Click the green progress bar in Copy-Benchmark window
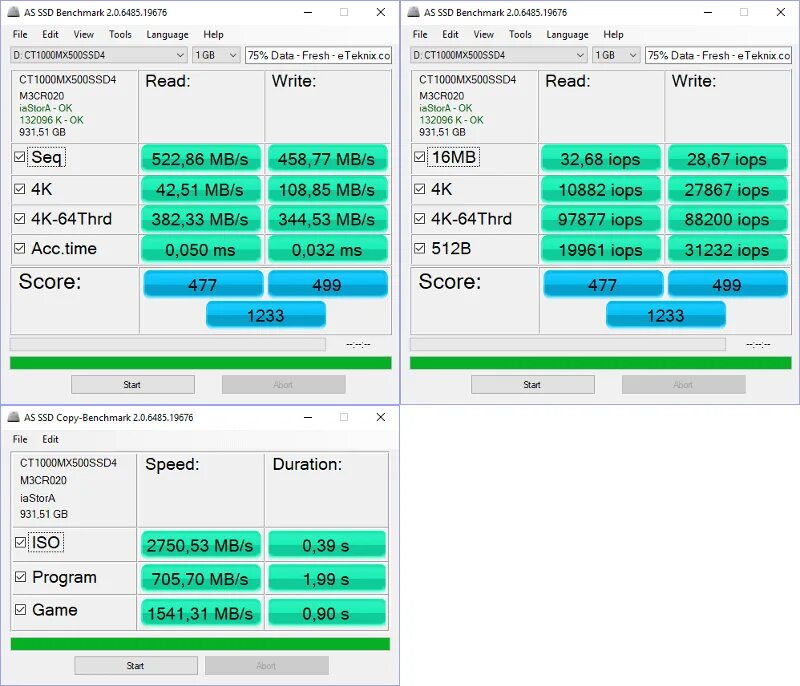 coord(200,644)
